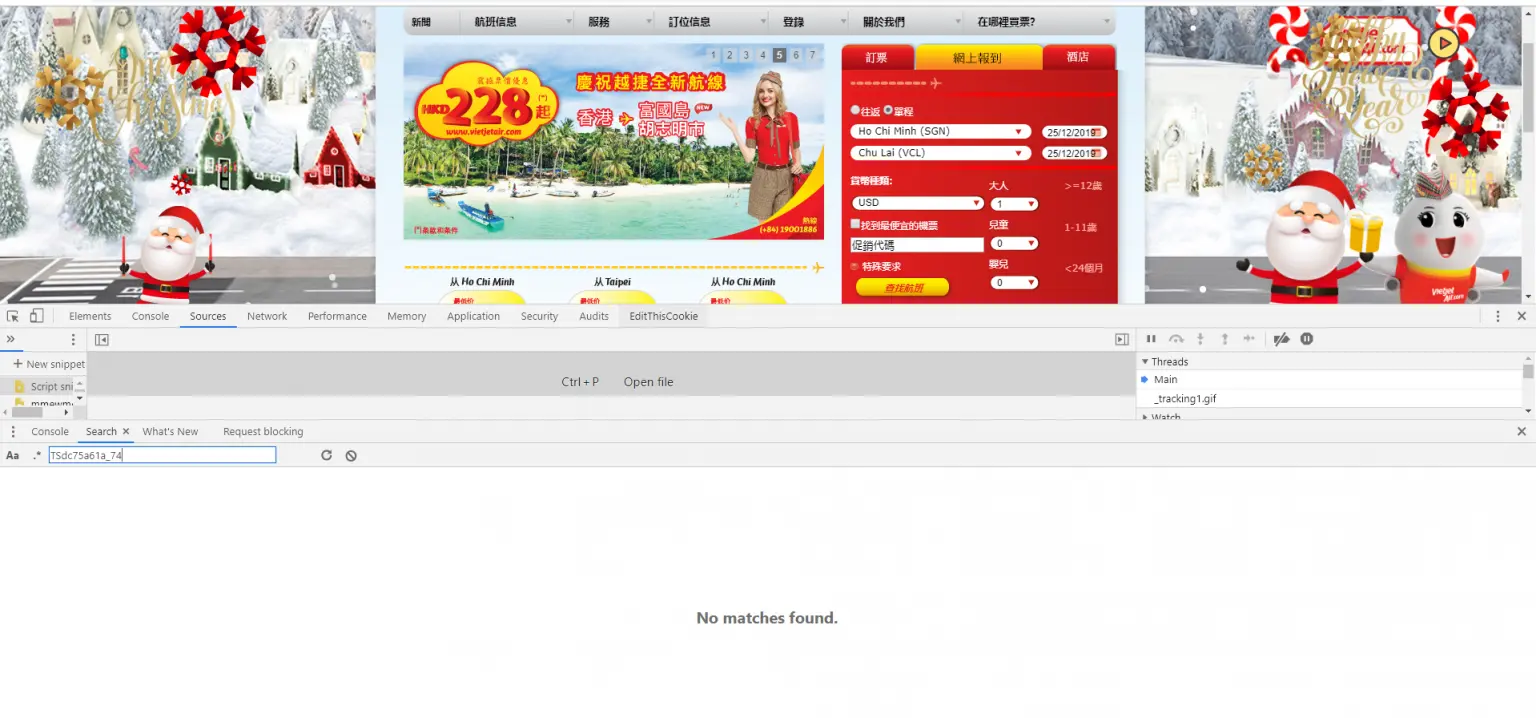Click the webpage vertical scrollbar down arrow
Screen dimensions: 1536x718
click(x=1527, y=297)
